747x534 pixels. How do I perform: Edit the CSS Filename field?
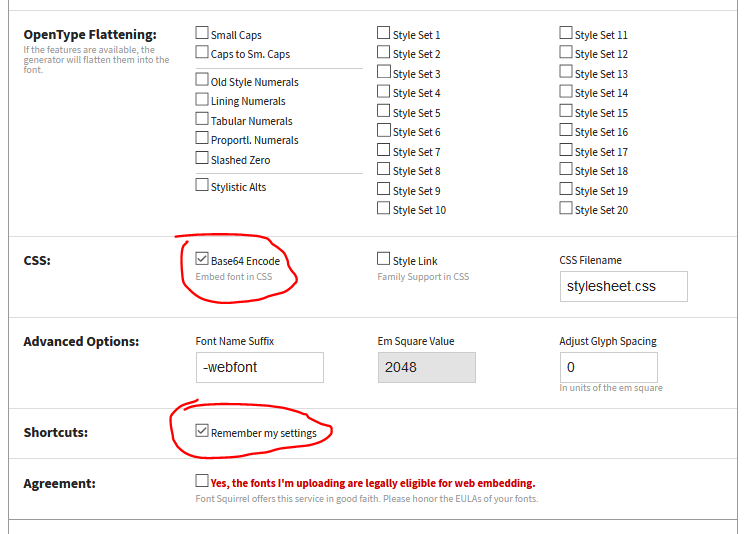624,286
